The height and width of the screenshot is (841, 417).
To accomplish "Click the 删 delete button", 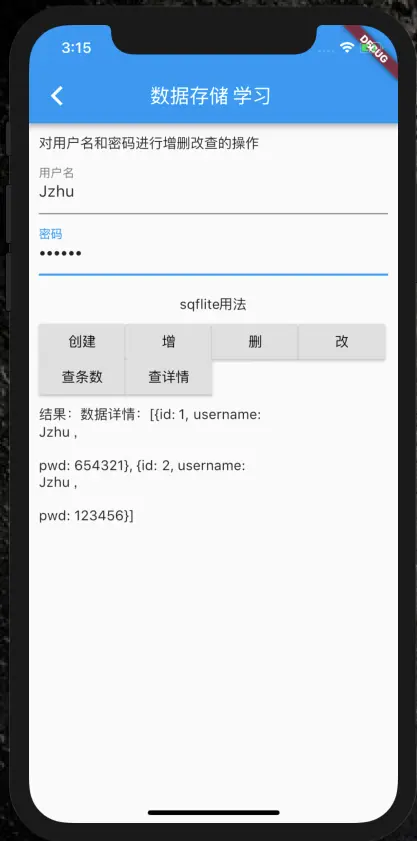I will (x=255, y=342).
